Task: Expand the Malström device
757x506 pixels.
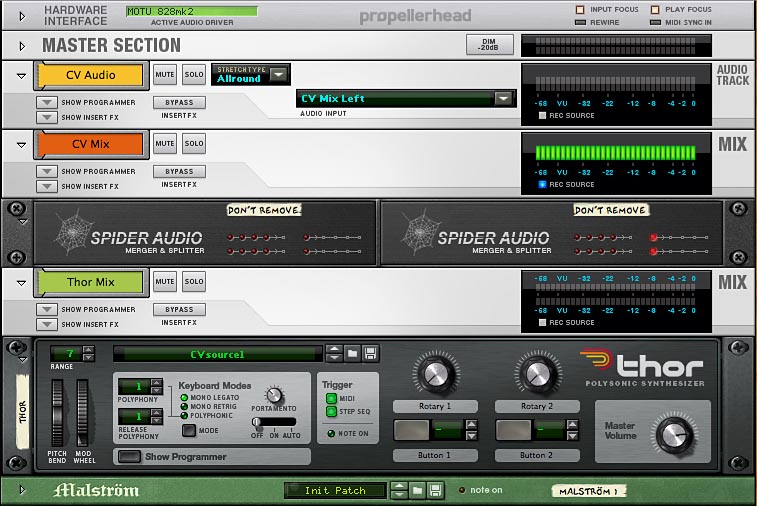Action: click(22, 490)
